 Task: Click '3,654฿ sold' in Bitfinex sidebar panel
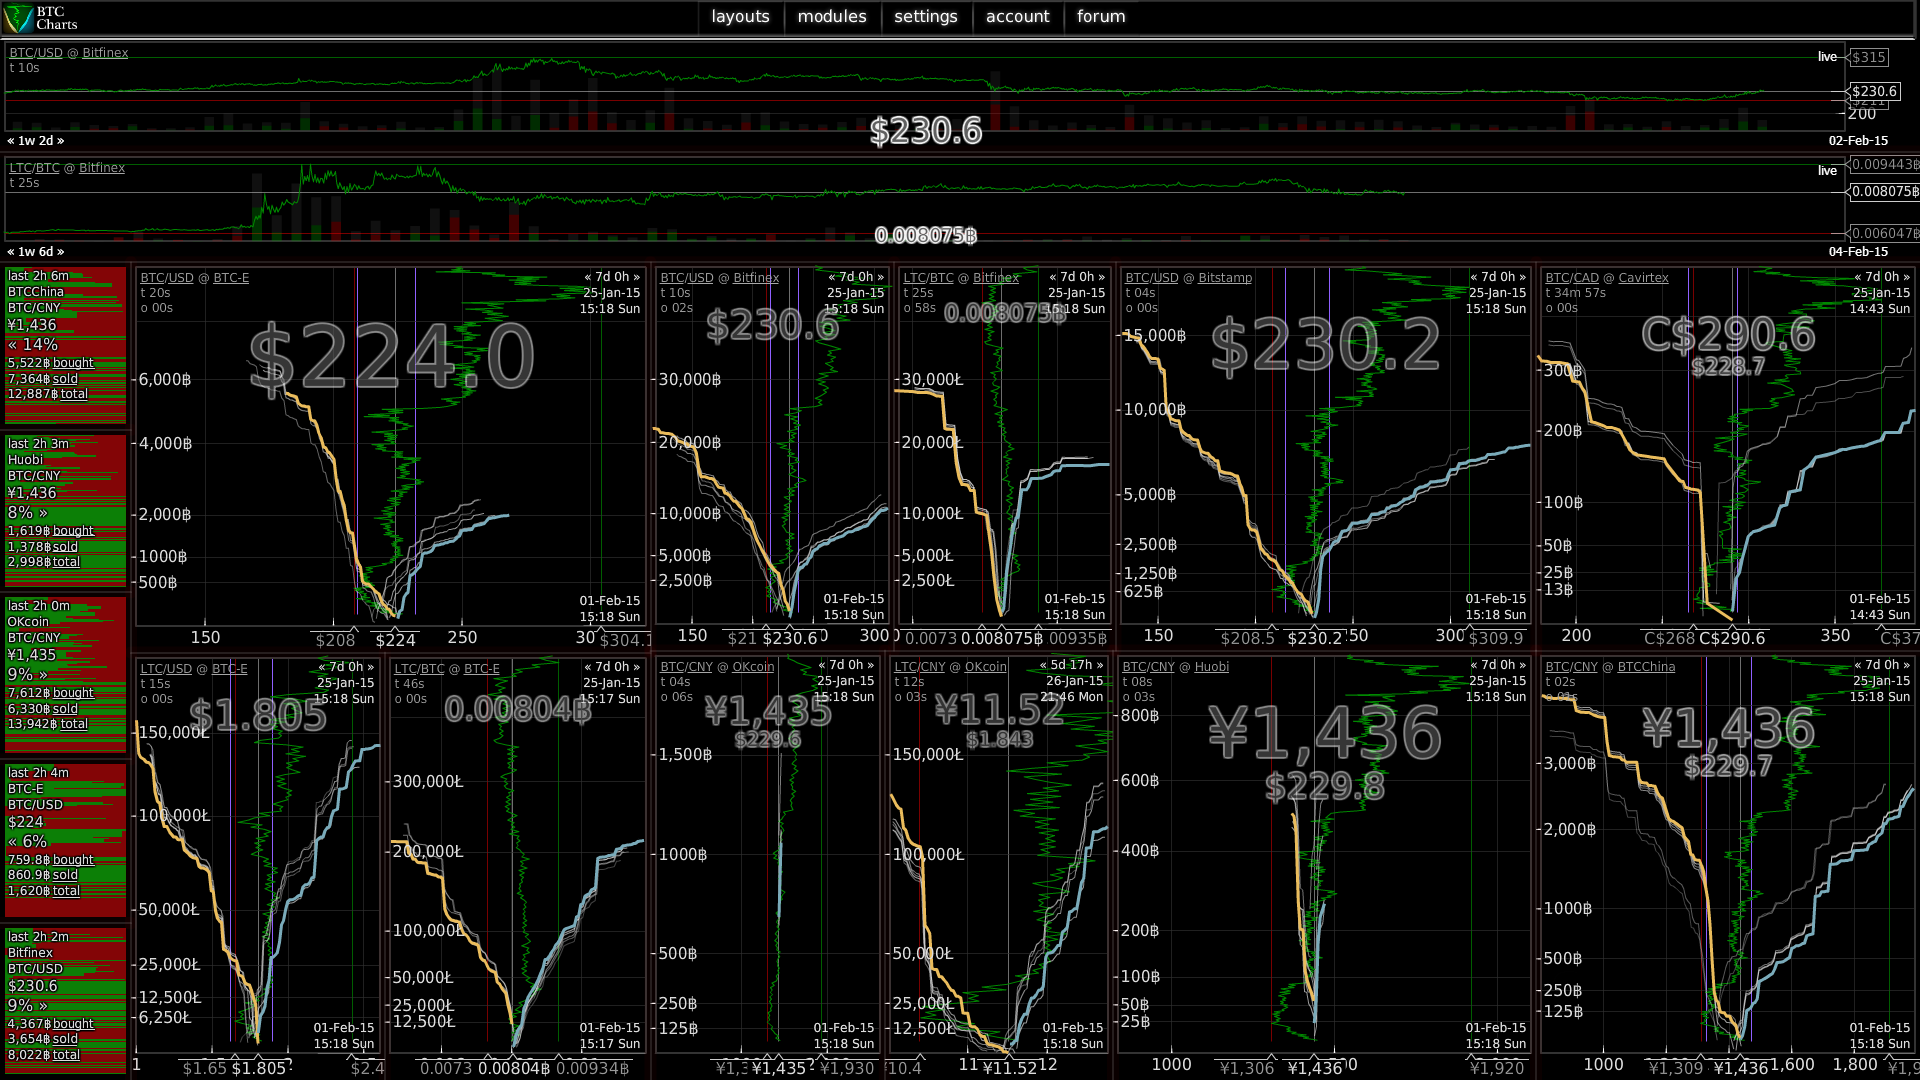click(x=43, y=1040)
